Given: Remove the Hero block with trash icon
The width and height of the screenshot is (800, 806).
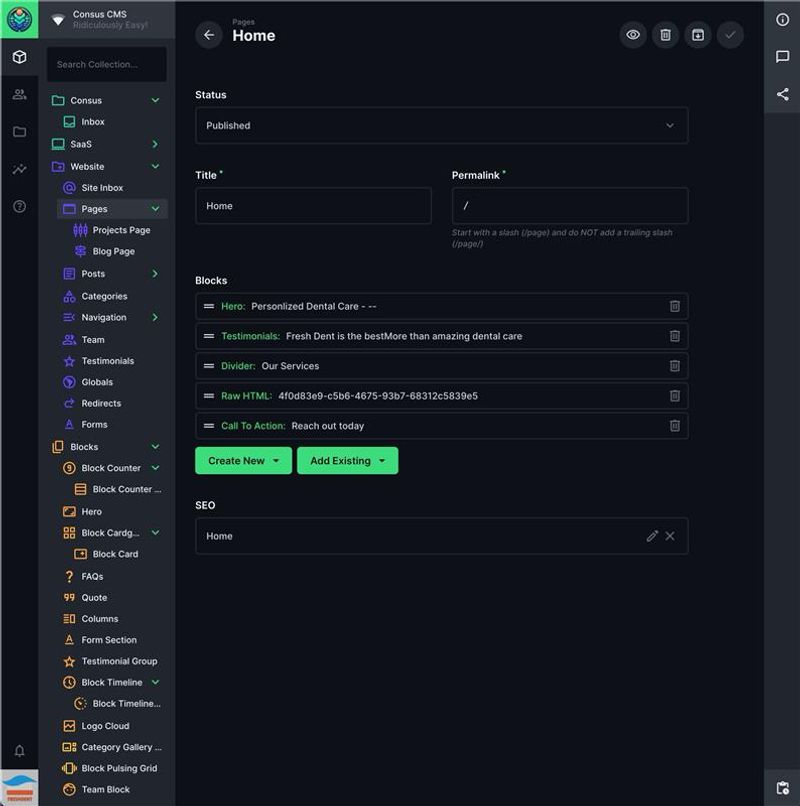Looking at the screenshot, I should (x=674, y=306).
